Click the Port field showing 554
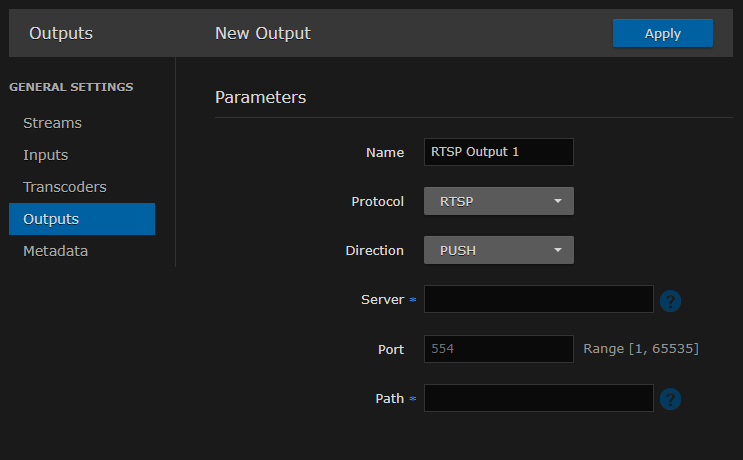 498,349
